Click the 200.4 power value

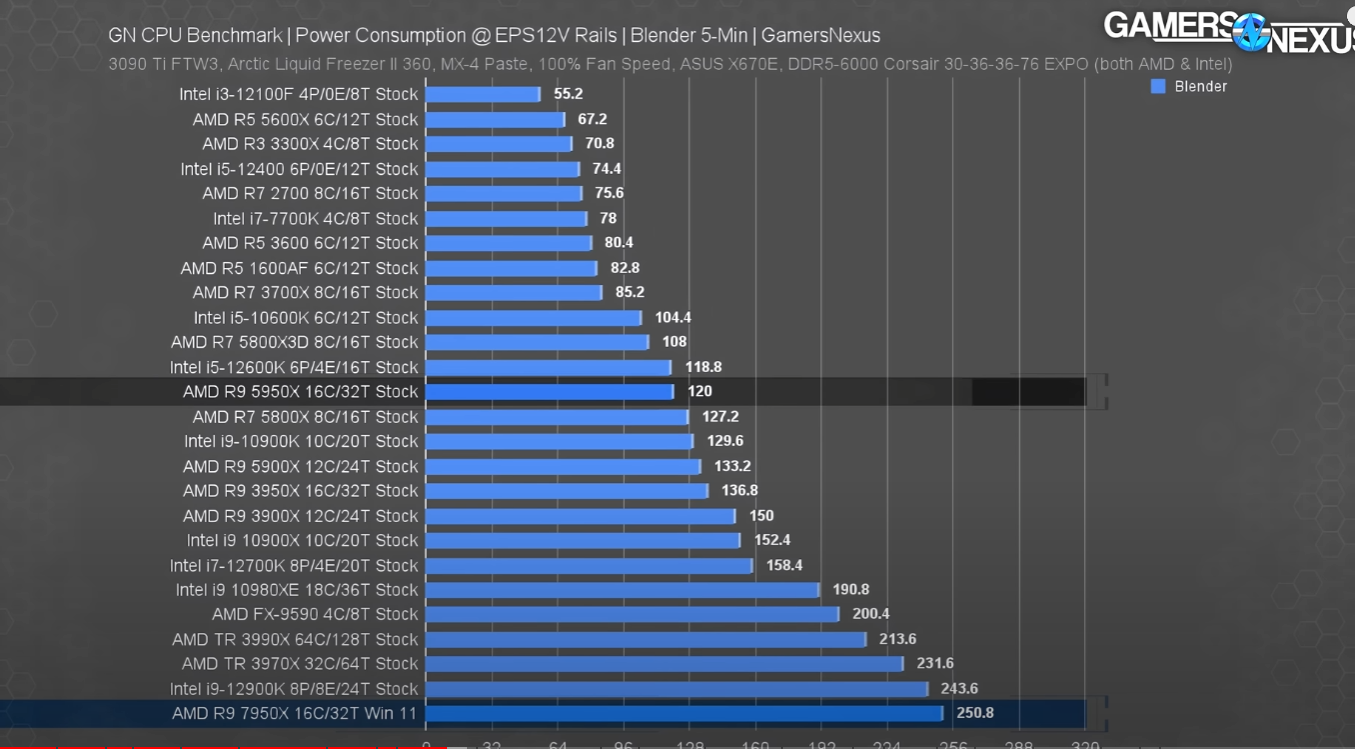pyautogui.click(x=871, y=614)
